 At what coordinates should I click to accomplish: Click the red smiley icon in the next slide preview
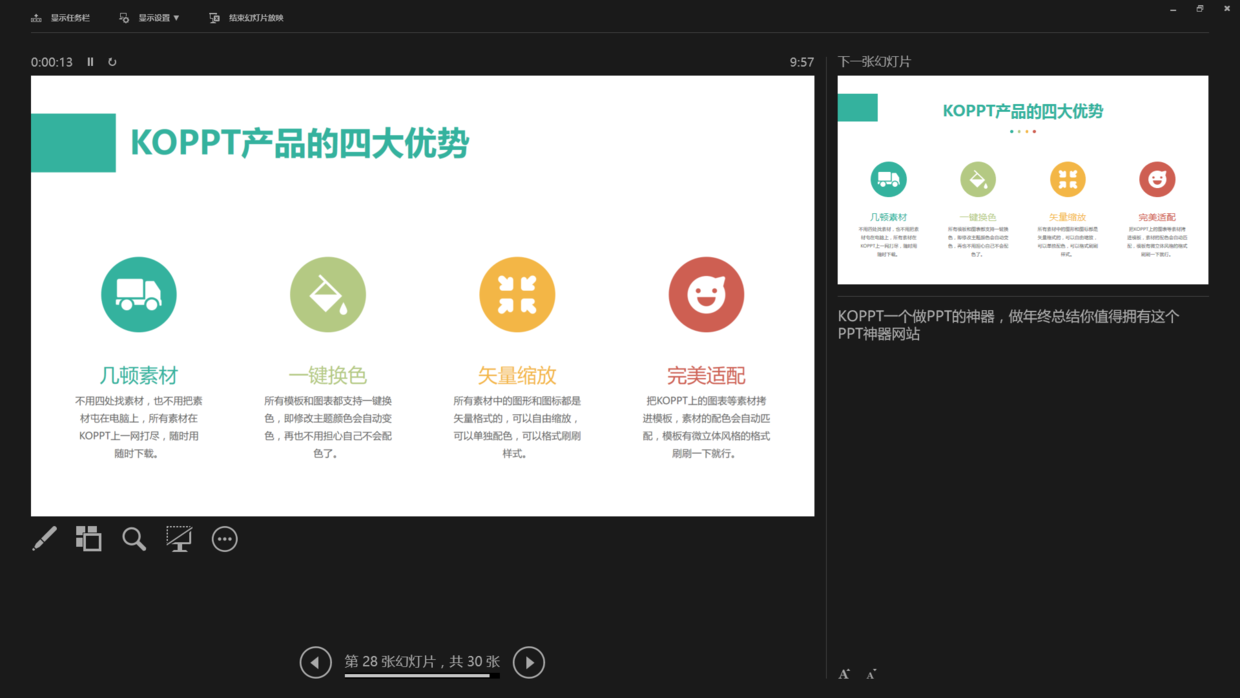point(1157,180)
